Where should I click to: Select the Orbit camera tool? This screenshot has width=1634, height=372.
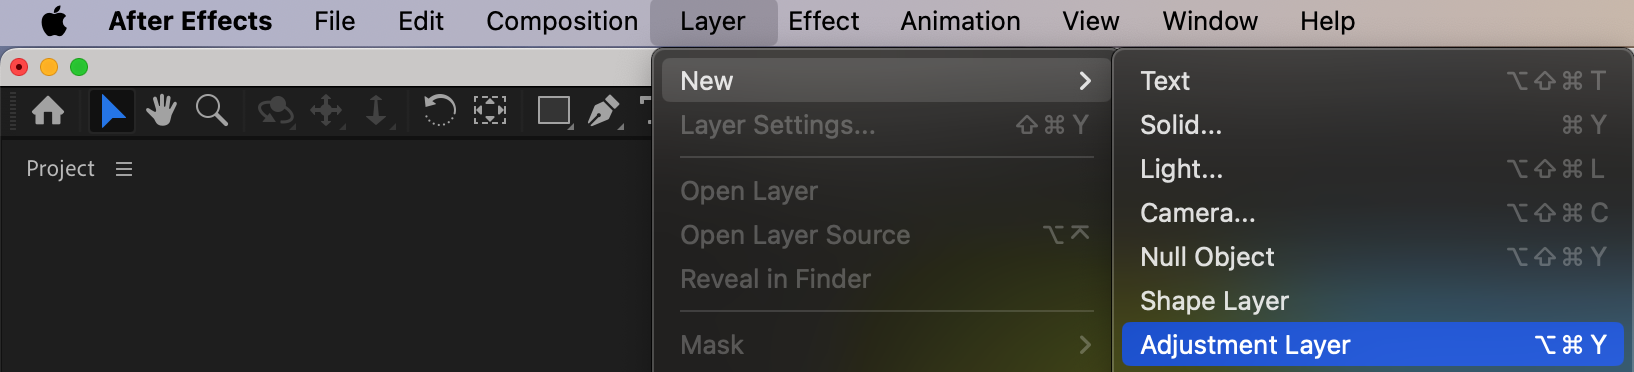[x=275, y=110]
